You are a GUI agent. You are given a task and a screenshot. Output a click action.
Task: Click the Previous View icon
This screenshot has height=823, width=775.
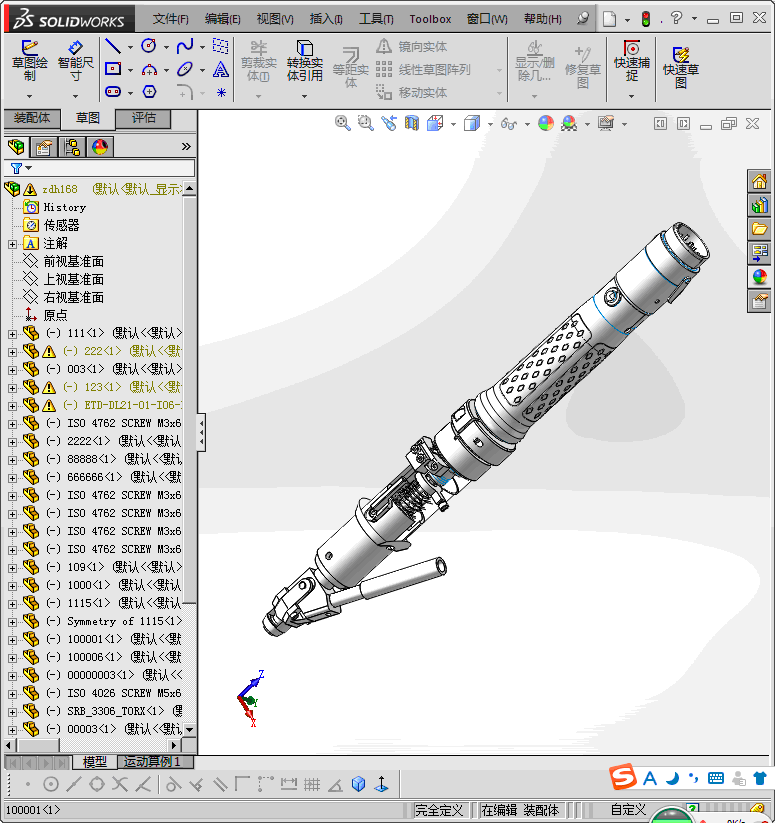pyautogui.click(x=389, y=123)
